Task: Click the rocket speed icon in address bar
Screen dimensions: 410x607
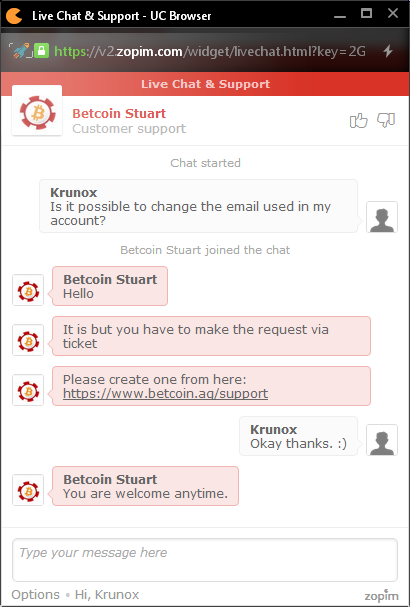Action: [x=20, y=51]
